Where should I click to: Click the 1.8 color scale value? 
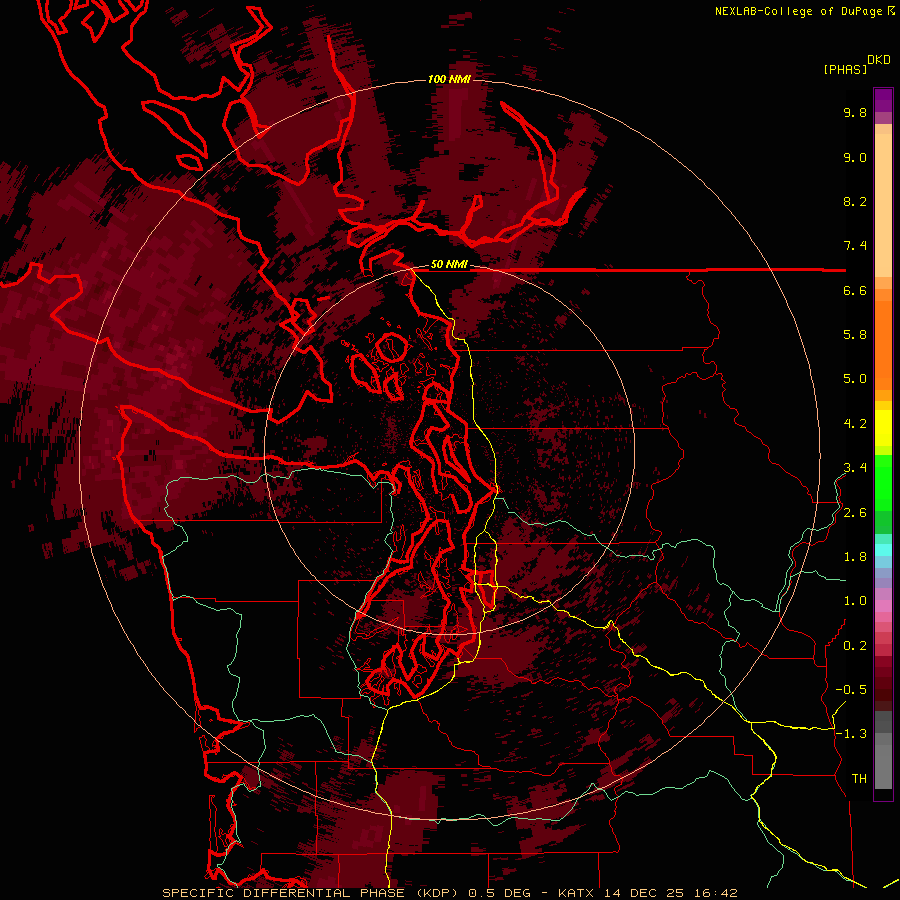(x=855, y=557)
